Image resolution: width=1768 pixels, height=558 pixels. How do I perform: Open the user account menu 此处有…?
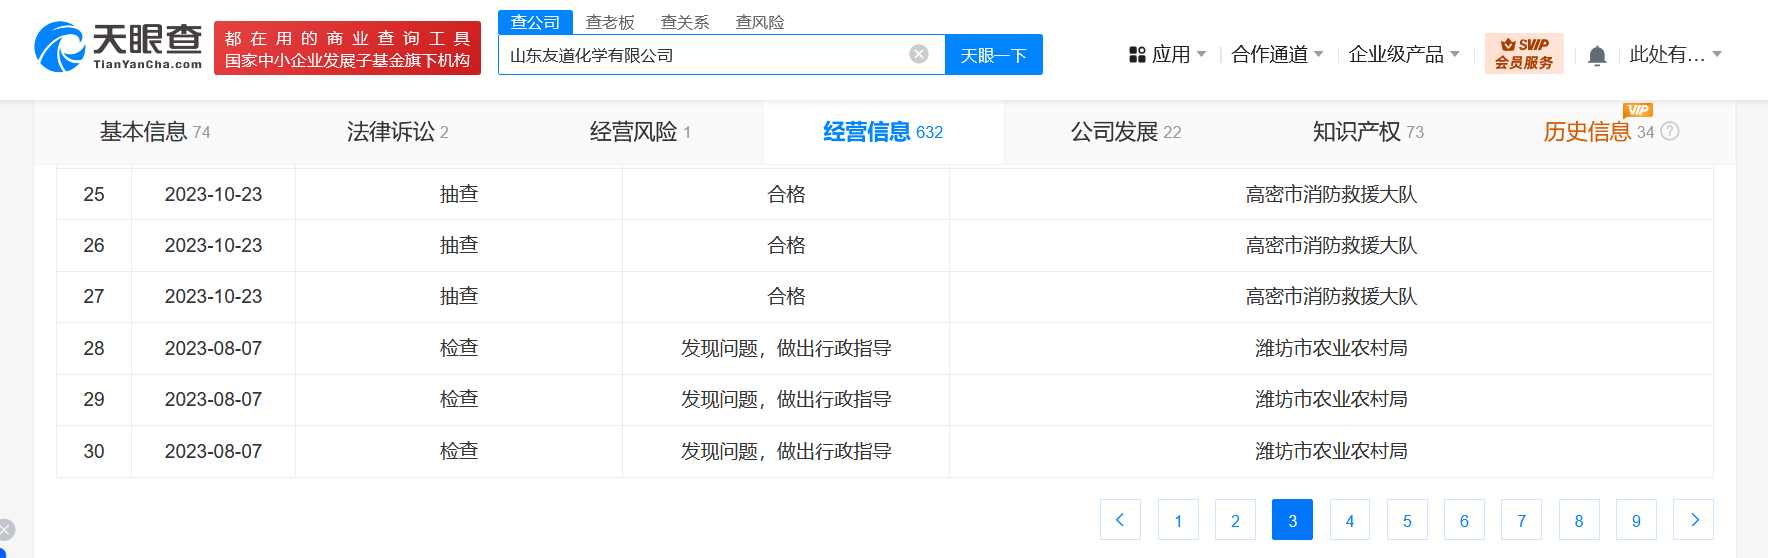(x=1675, y=55)
